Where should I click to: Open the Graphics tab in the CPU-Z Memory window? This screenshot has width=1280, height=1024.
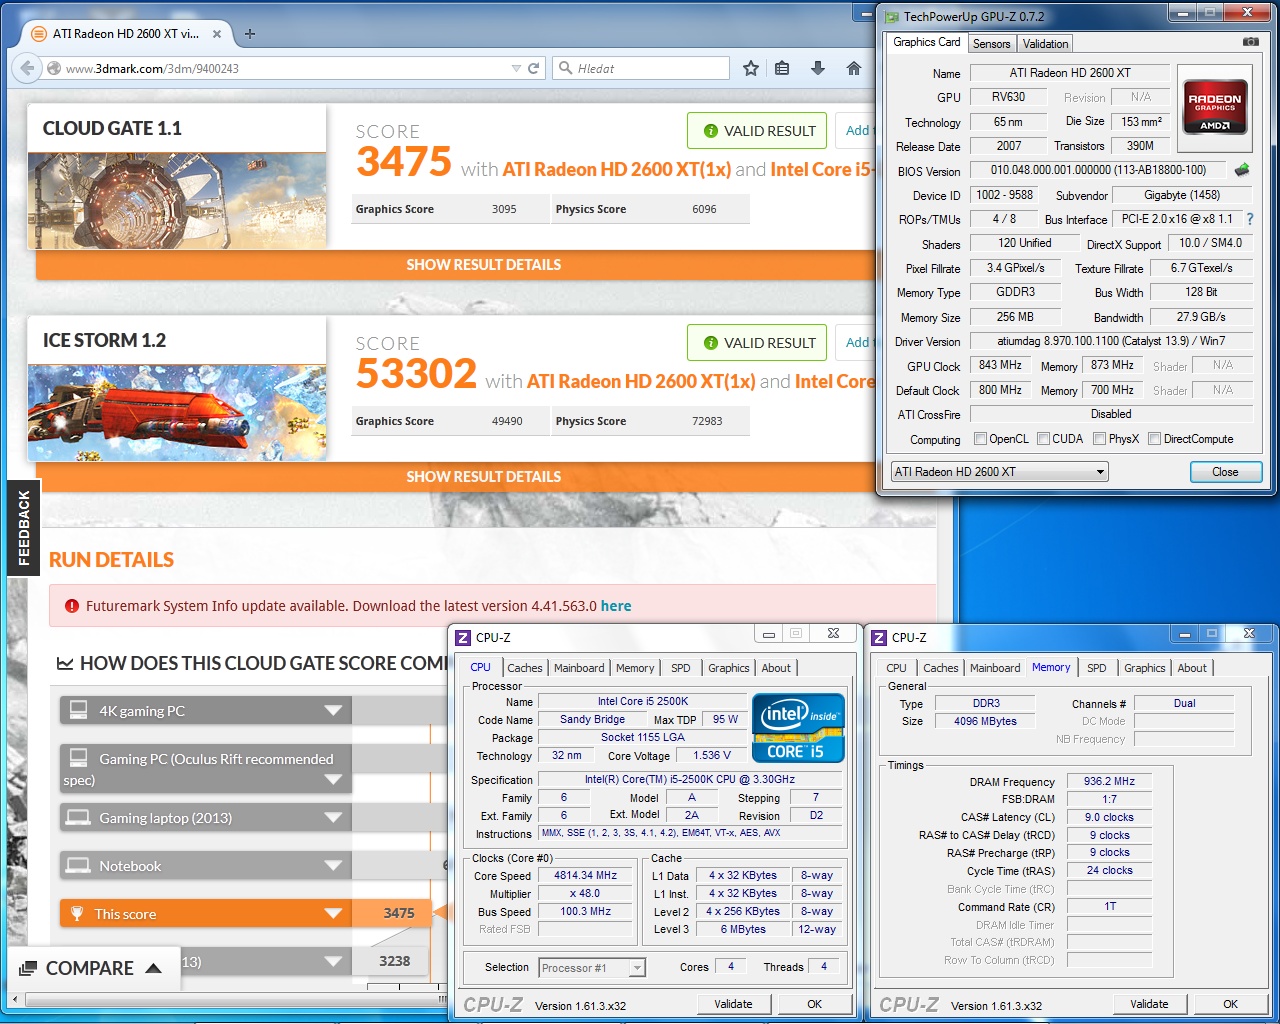(x=1144, y=667)
